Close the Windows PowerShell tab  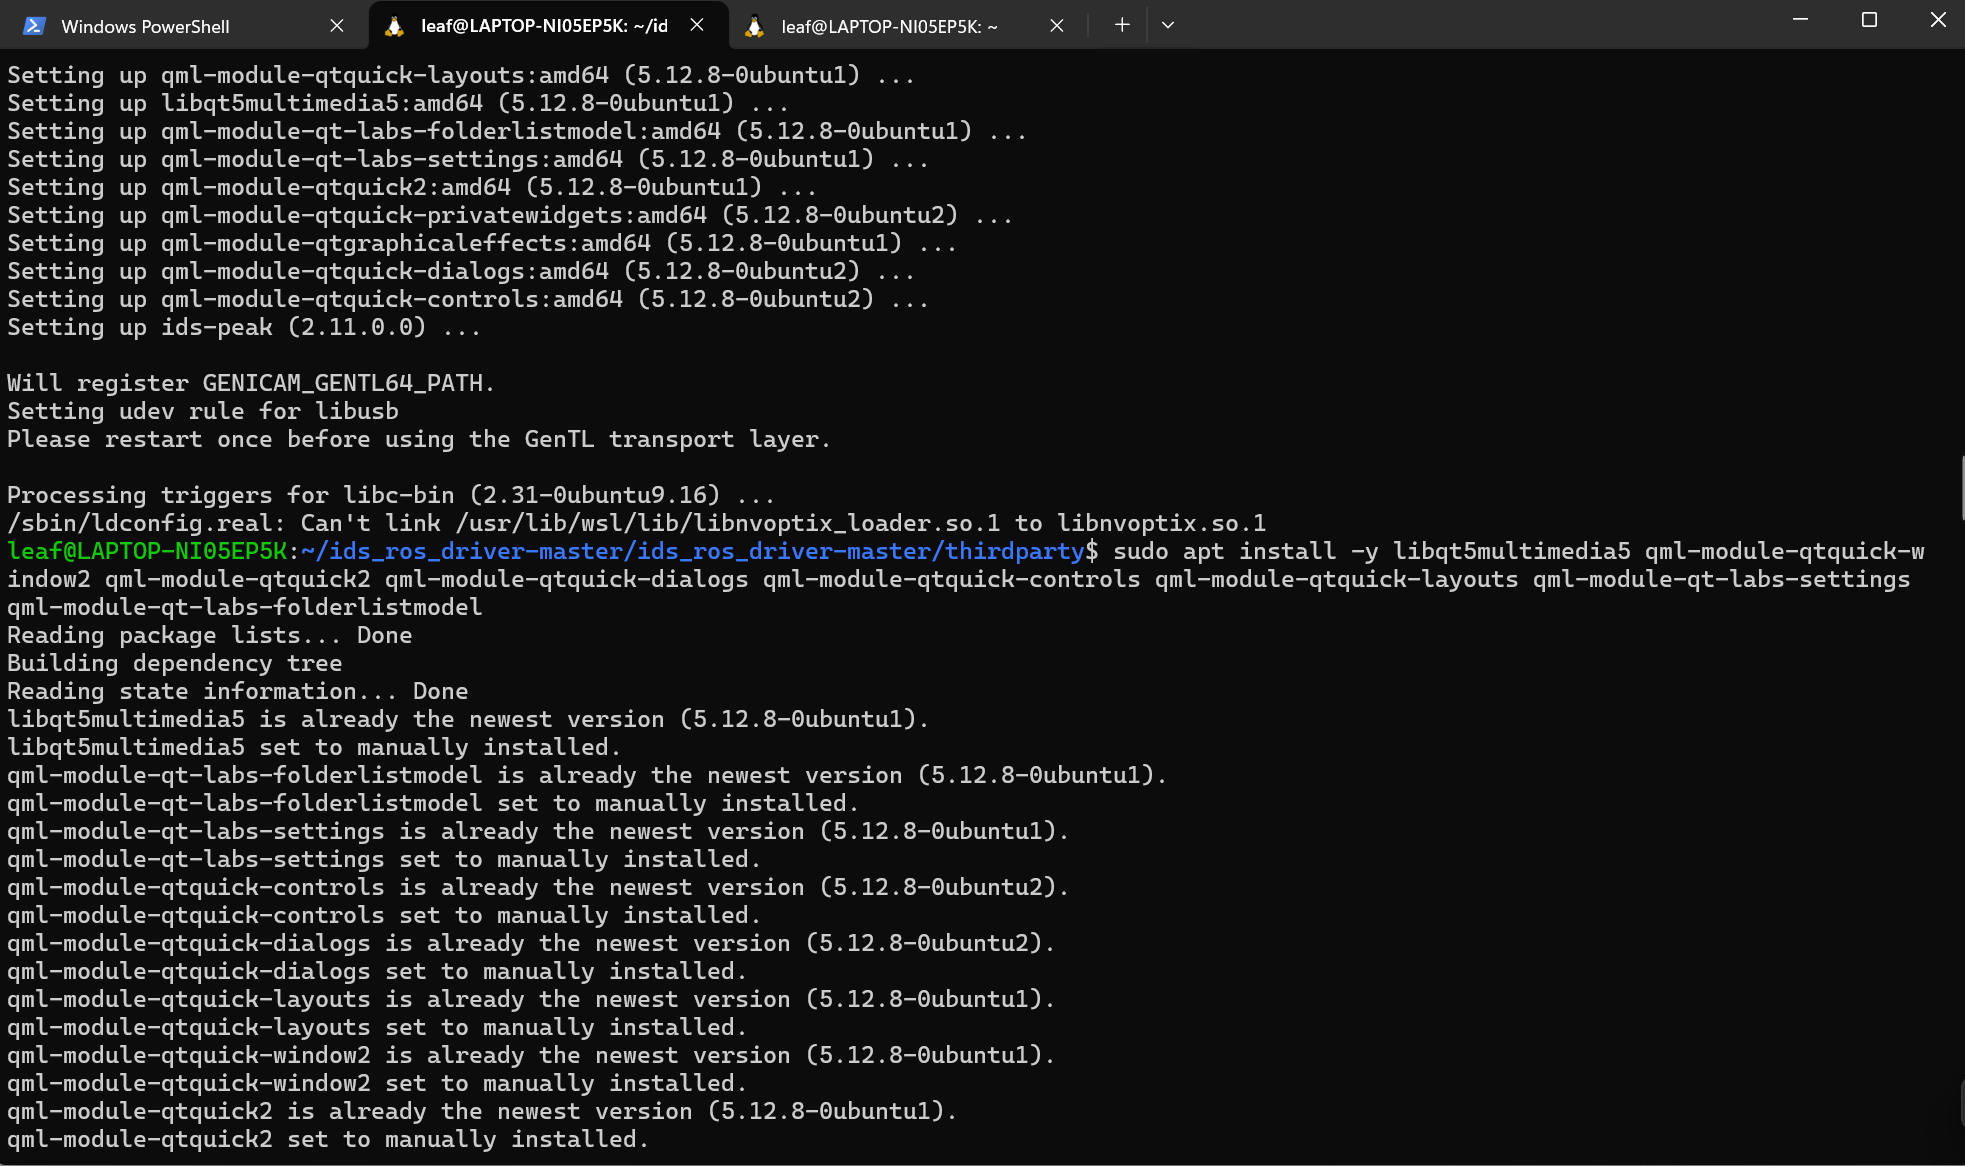point(337,26)
